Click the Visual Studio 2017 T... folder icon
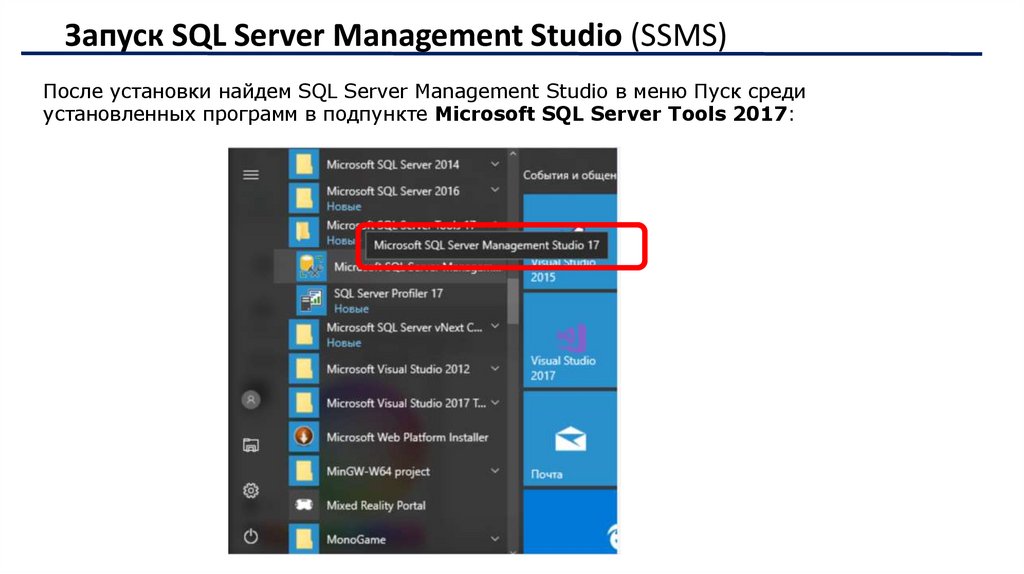This screenshot has width=1024, height=574. [x=304, y=403]
